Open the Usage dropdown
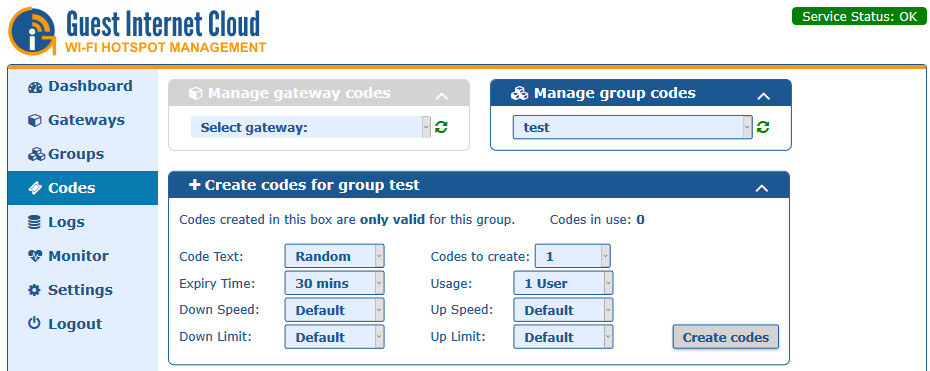 [563, 283]
